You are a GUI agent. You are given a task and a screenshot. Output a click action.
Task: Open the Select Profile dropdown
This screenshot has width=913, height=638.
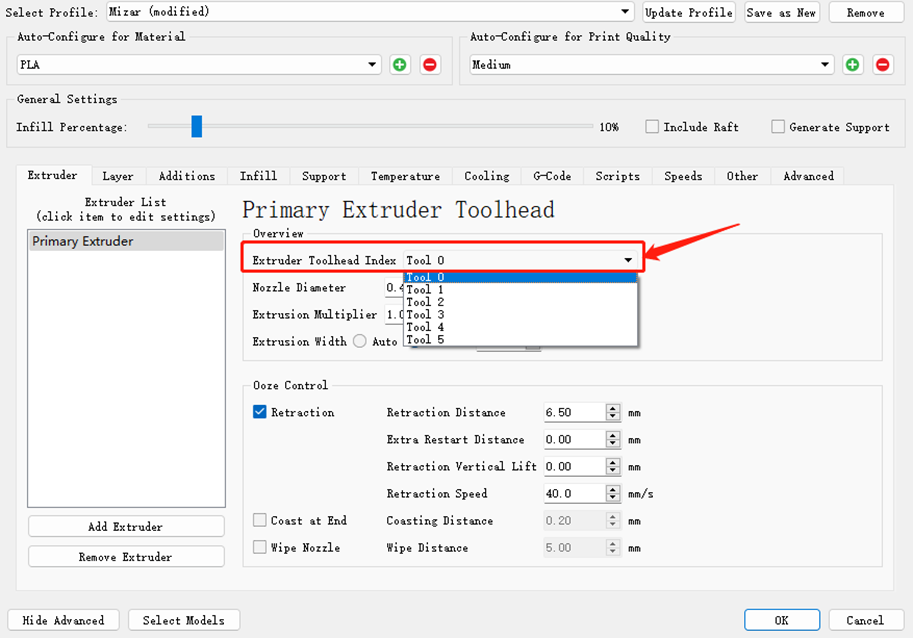point(369,12)
